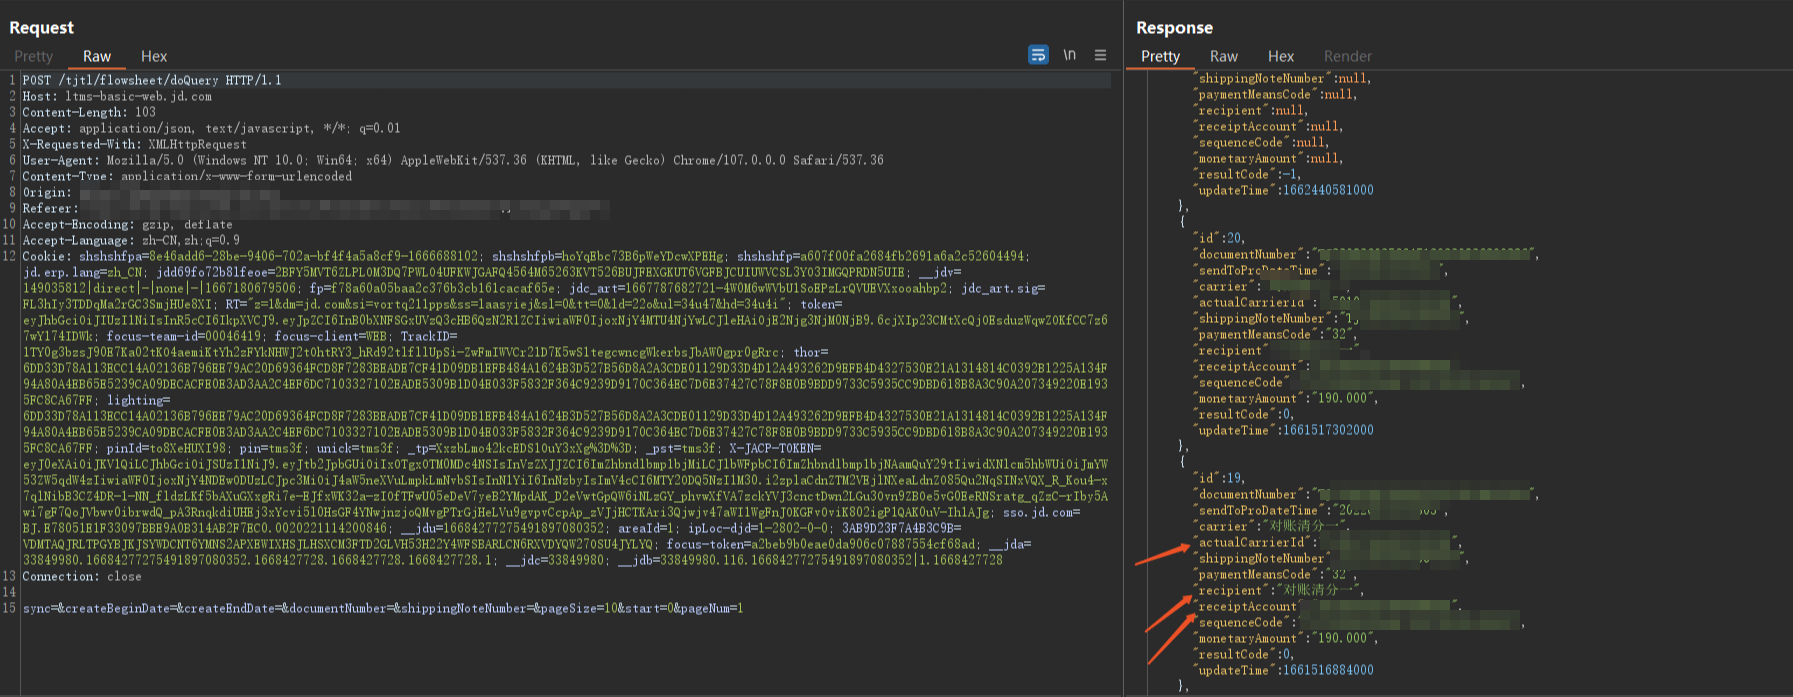Click the Cookie header name
The height and width of the screenshot is (697, 1793).
(x=45, y=256)
